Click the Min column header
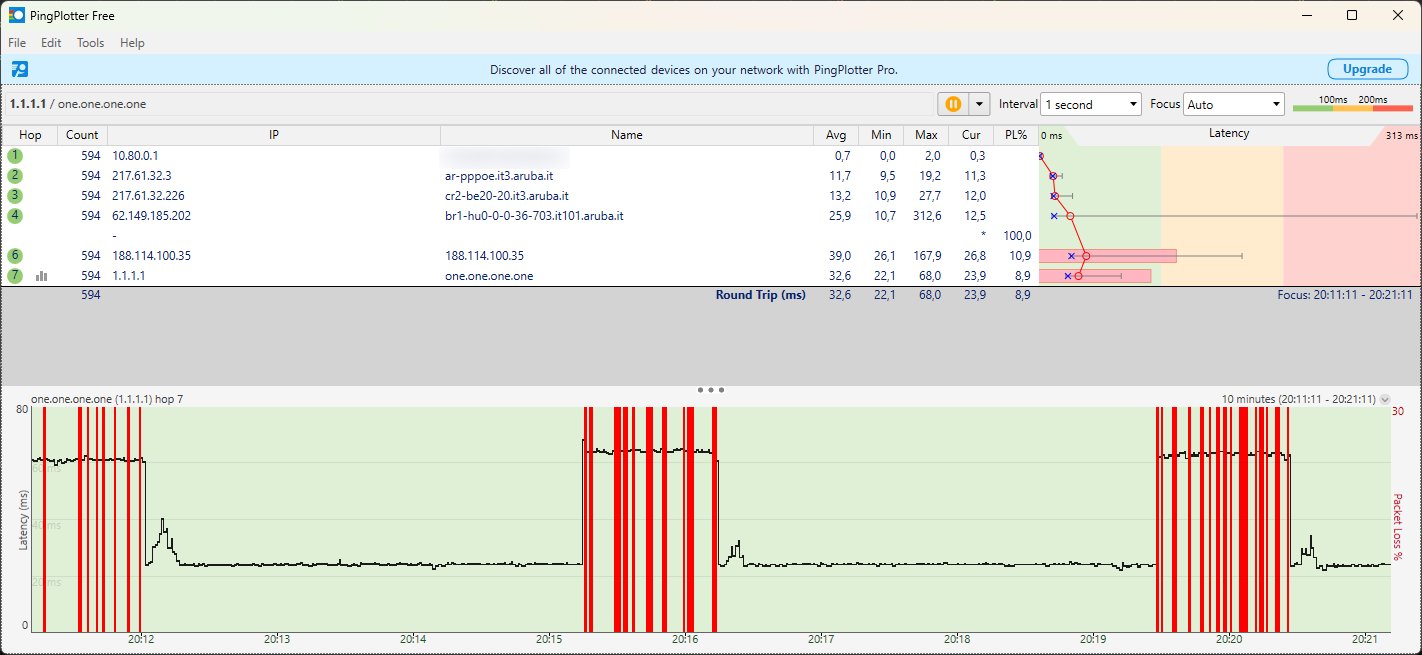Screen dimensions: 1422x655 881,135
